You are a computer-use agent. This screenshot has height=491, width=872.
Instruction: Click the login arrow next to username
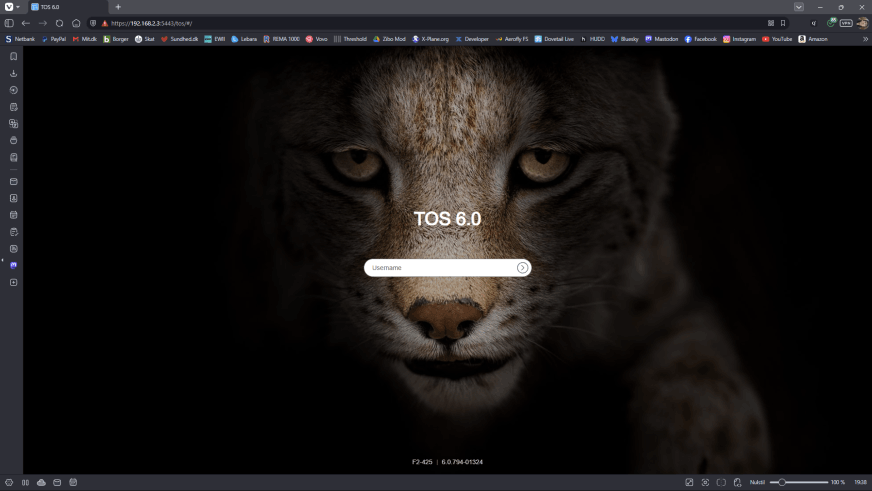point(522,268)
